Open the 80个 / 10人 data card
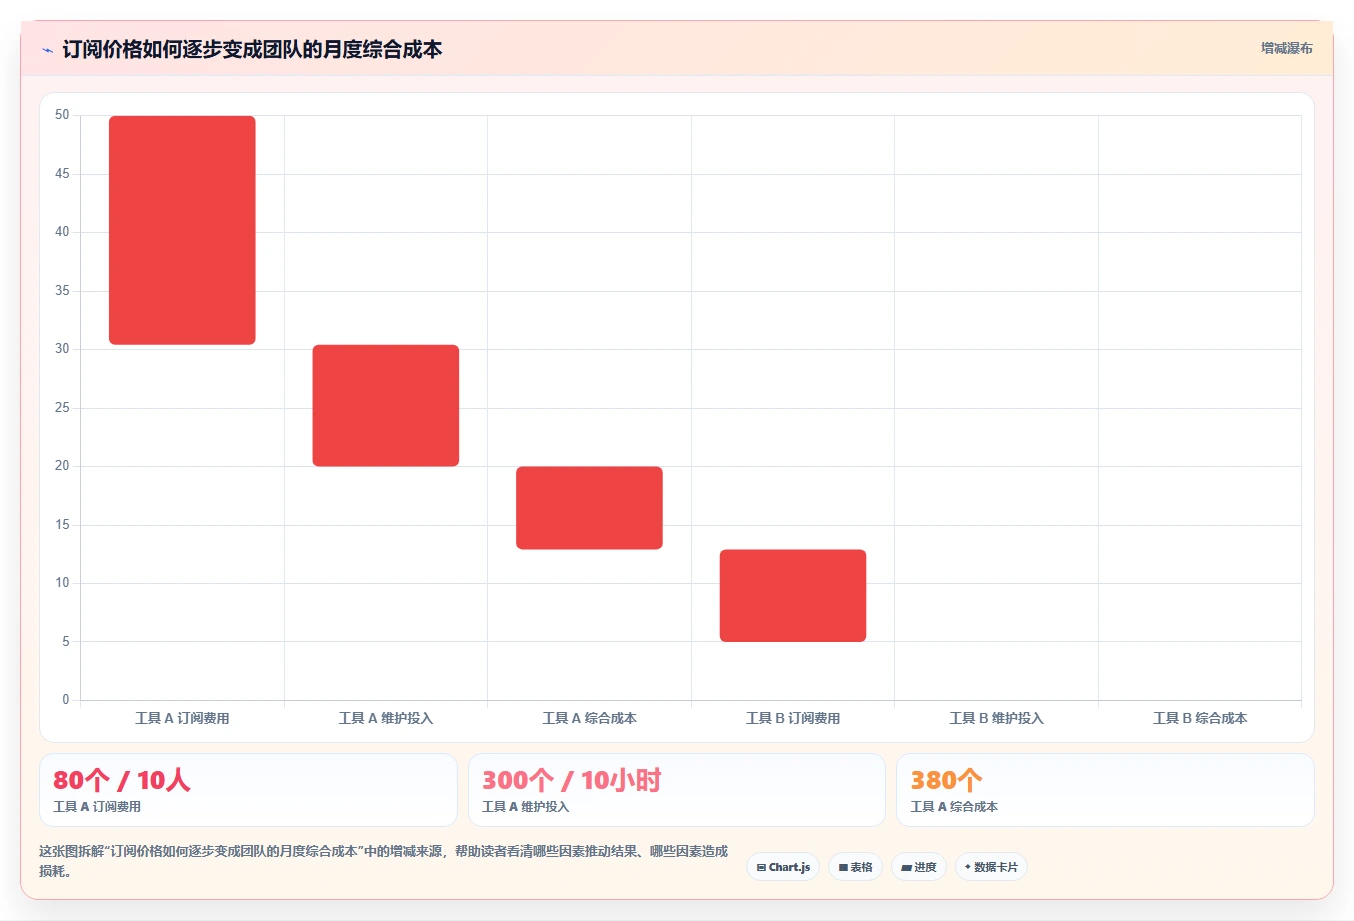 tap(248, 790)
